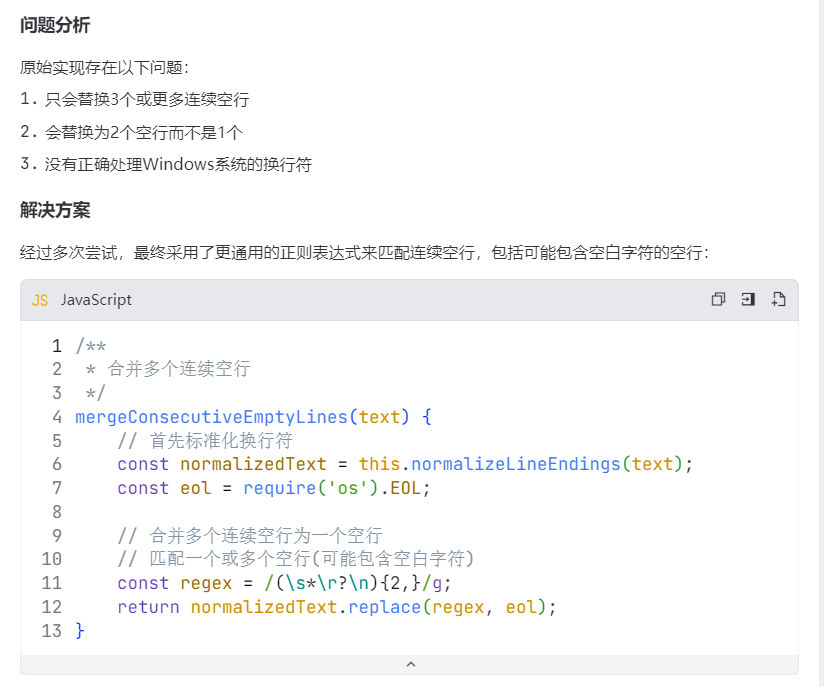The image size is (824, 687).
Task: Click the return statement keyword
Action: coord(148,607)
